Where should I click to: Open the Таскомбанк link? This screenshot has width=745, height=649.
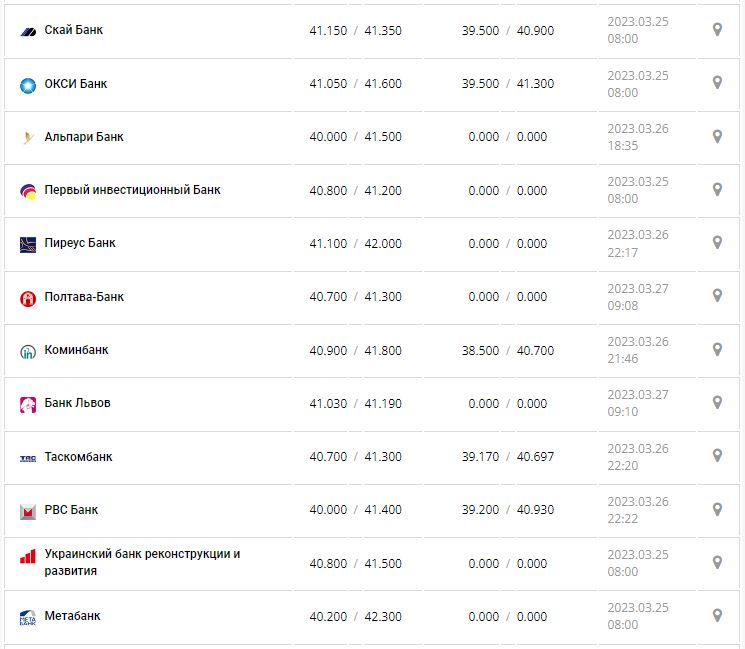point(78,457)
